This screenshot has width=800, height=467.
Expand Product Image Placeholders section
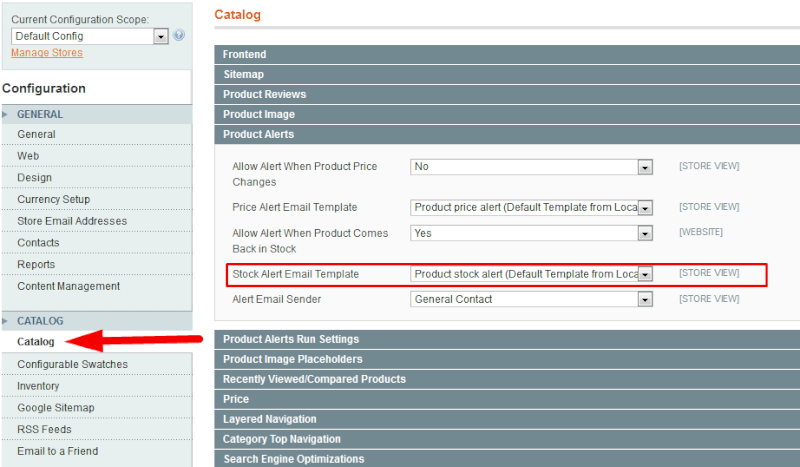pos(507,359)
